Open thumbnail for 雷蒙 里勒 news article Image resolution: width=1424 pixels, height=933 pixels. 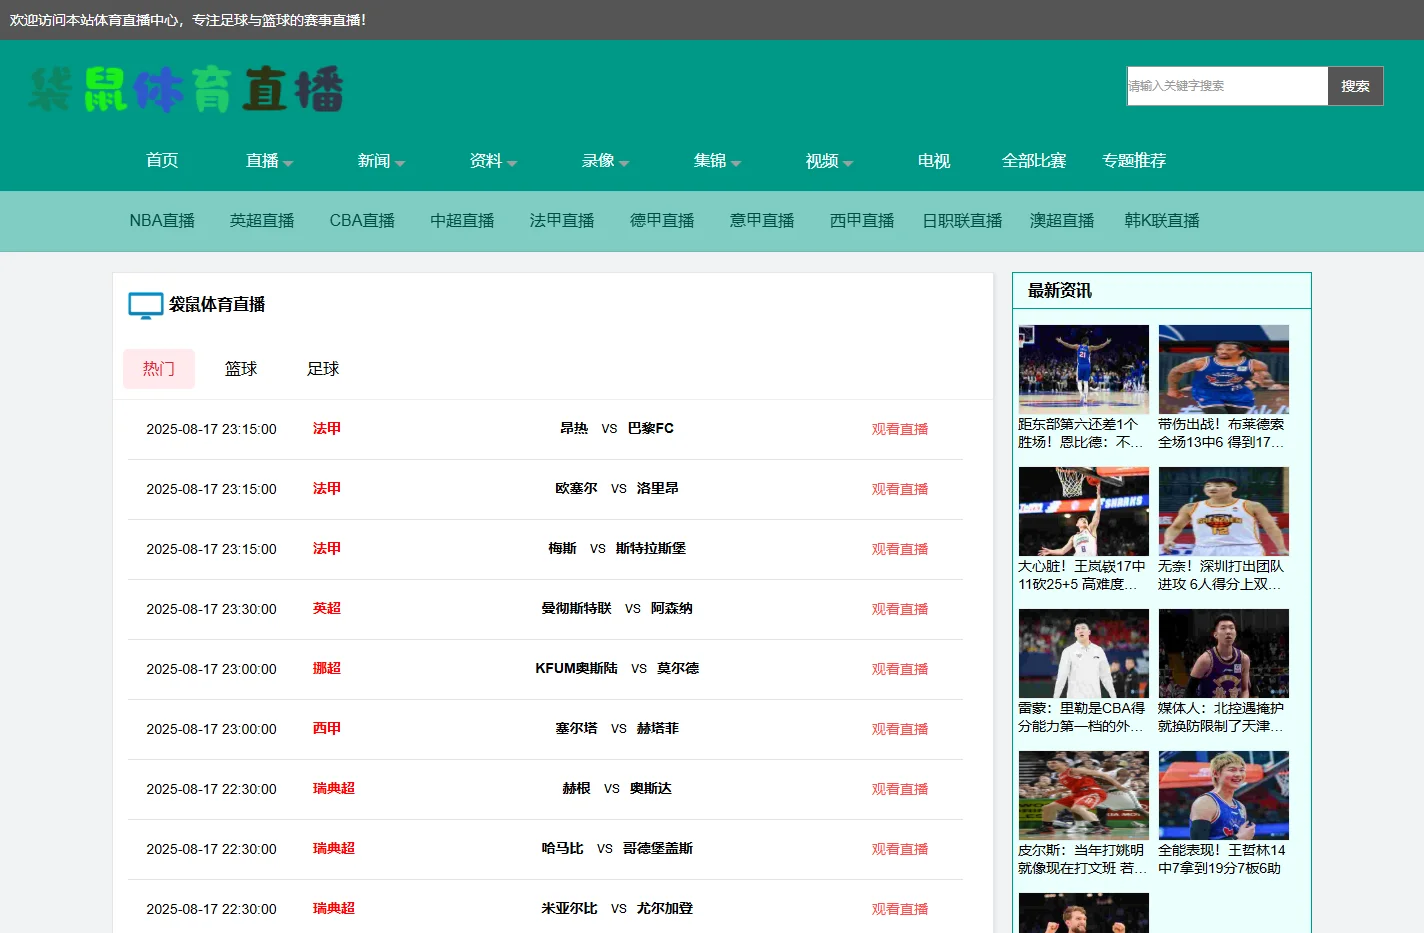click(x=1084, y=653)
